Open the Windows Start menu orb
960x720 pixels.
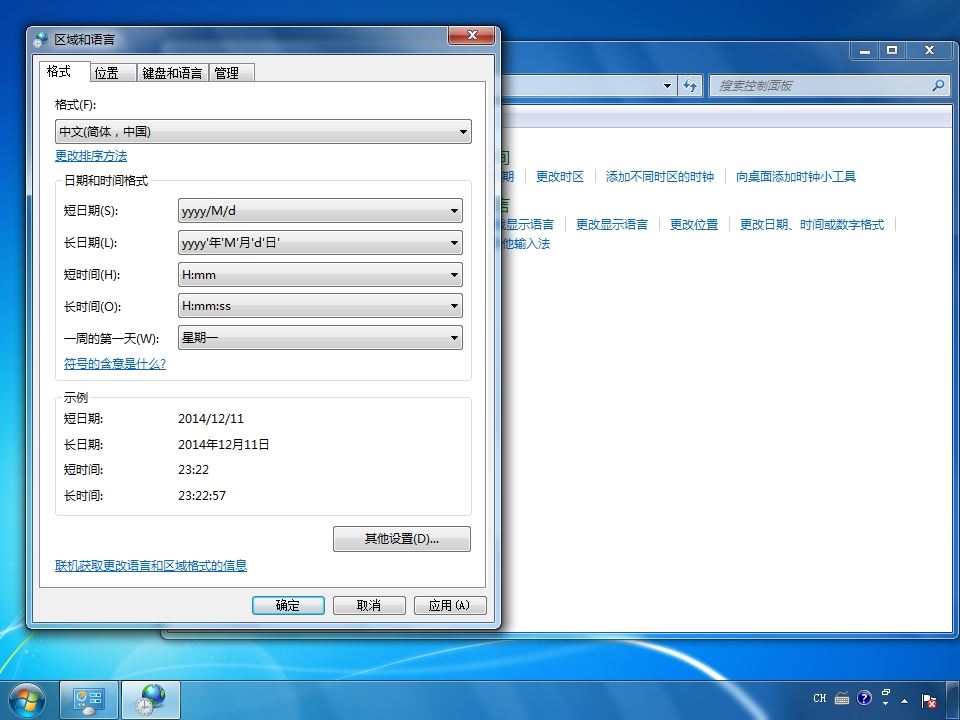26,700
